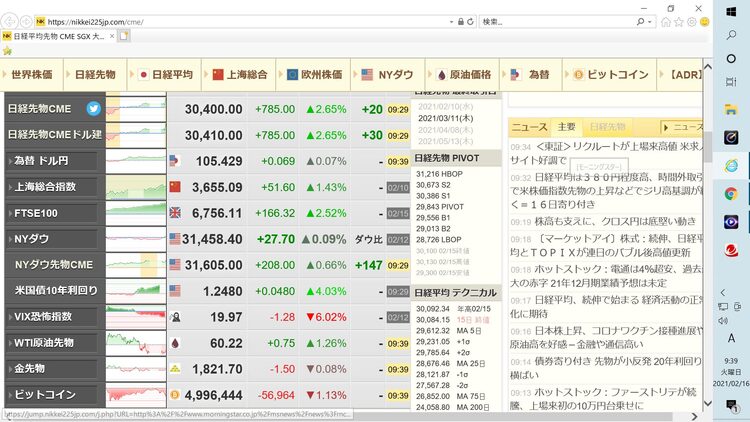Viewport: 750px width, 422px height.
Task: Open the browser home icon
Action: click(666, 22)
